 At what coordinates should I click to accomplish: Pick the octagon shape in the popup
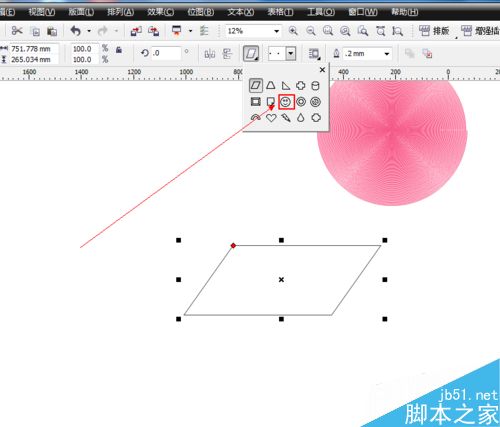316,117
